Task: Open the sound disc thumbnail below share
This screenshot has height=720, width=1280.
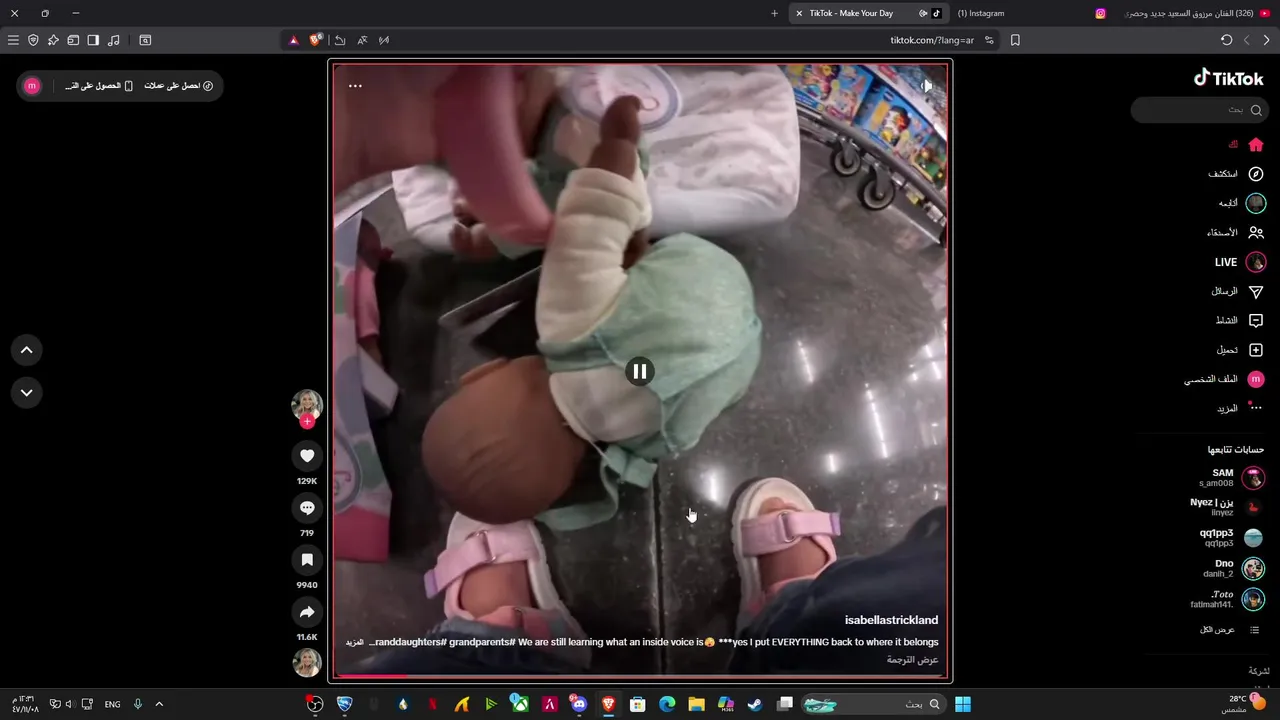Action: tap(307, 663)
